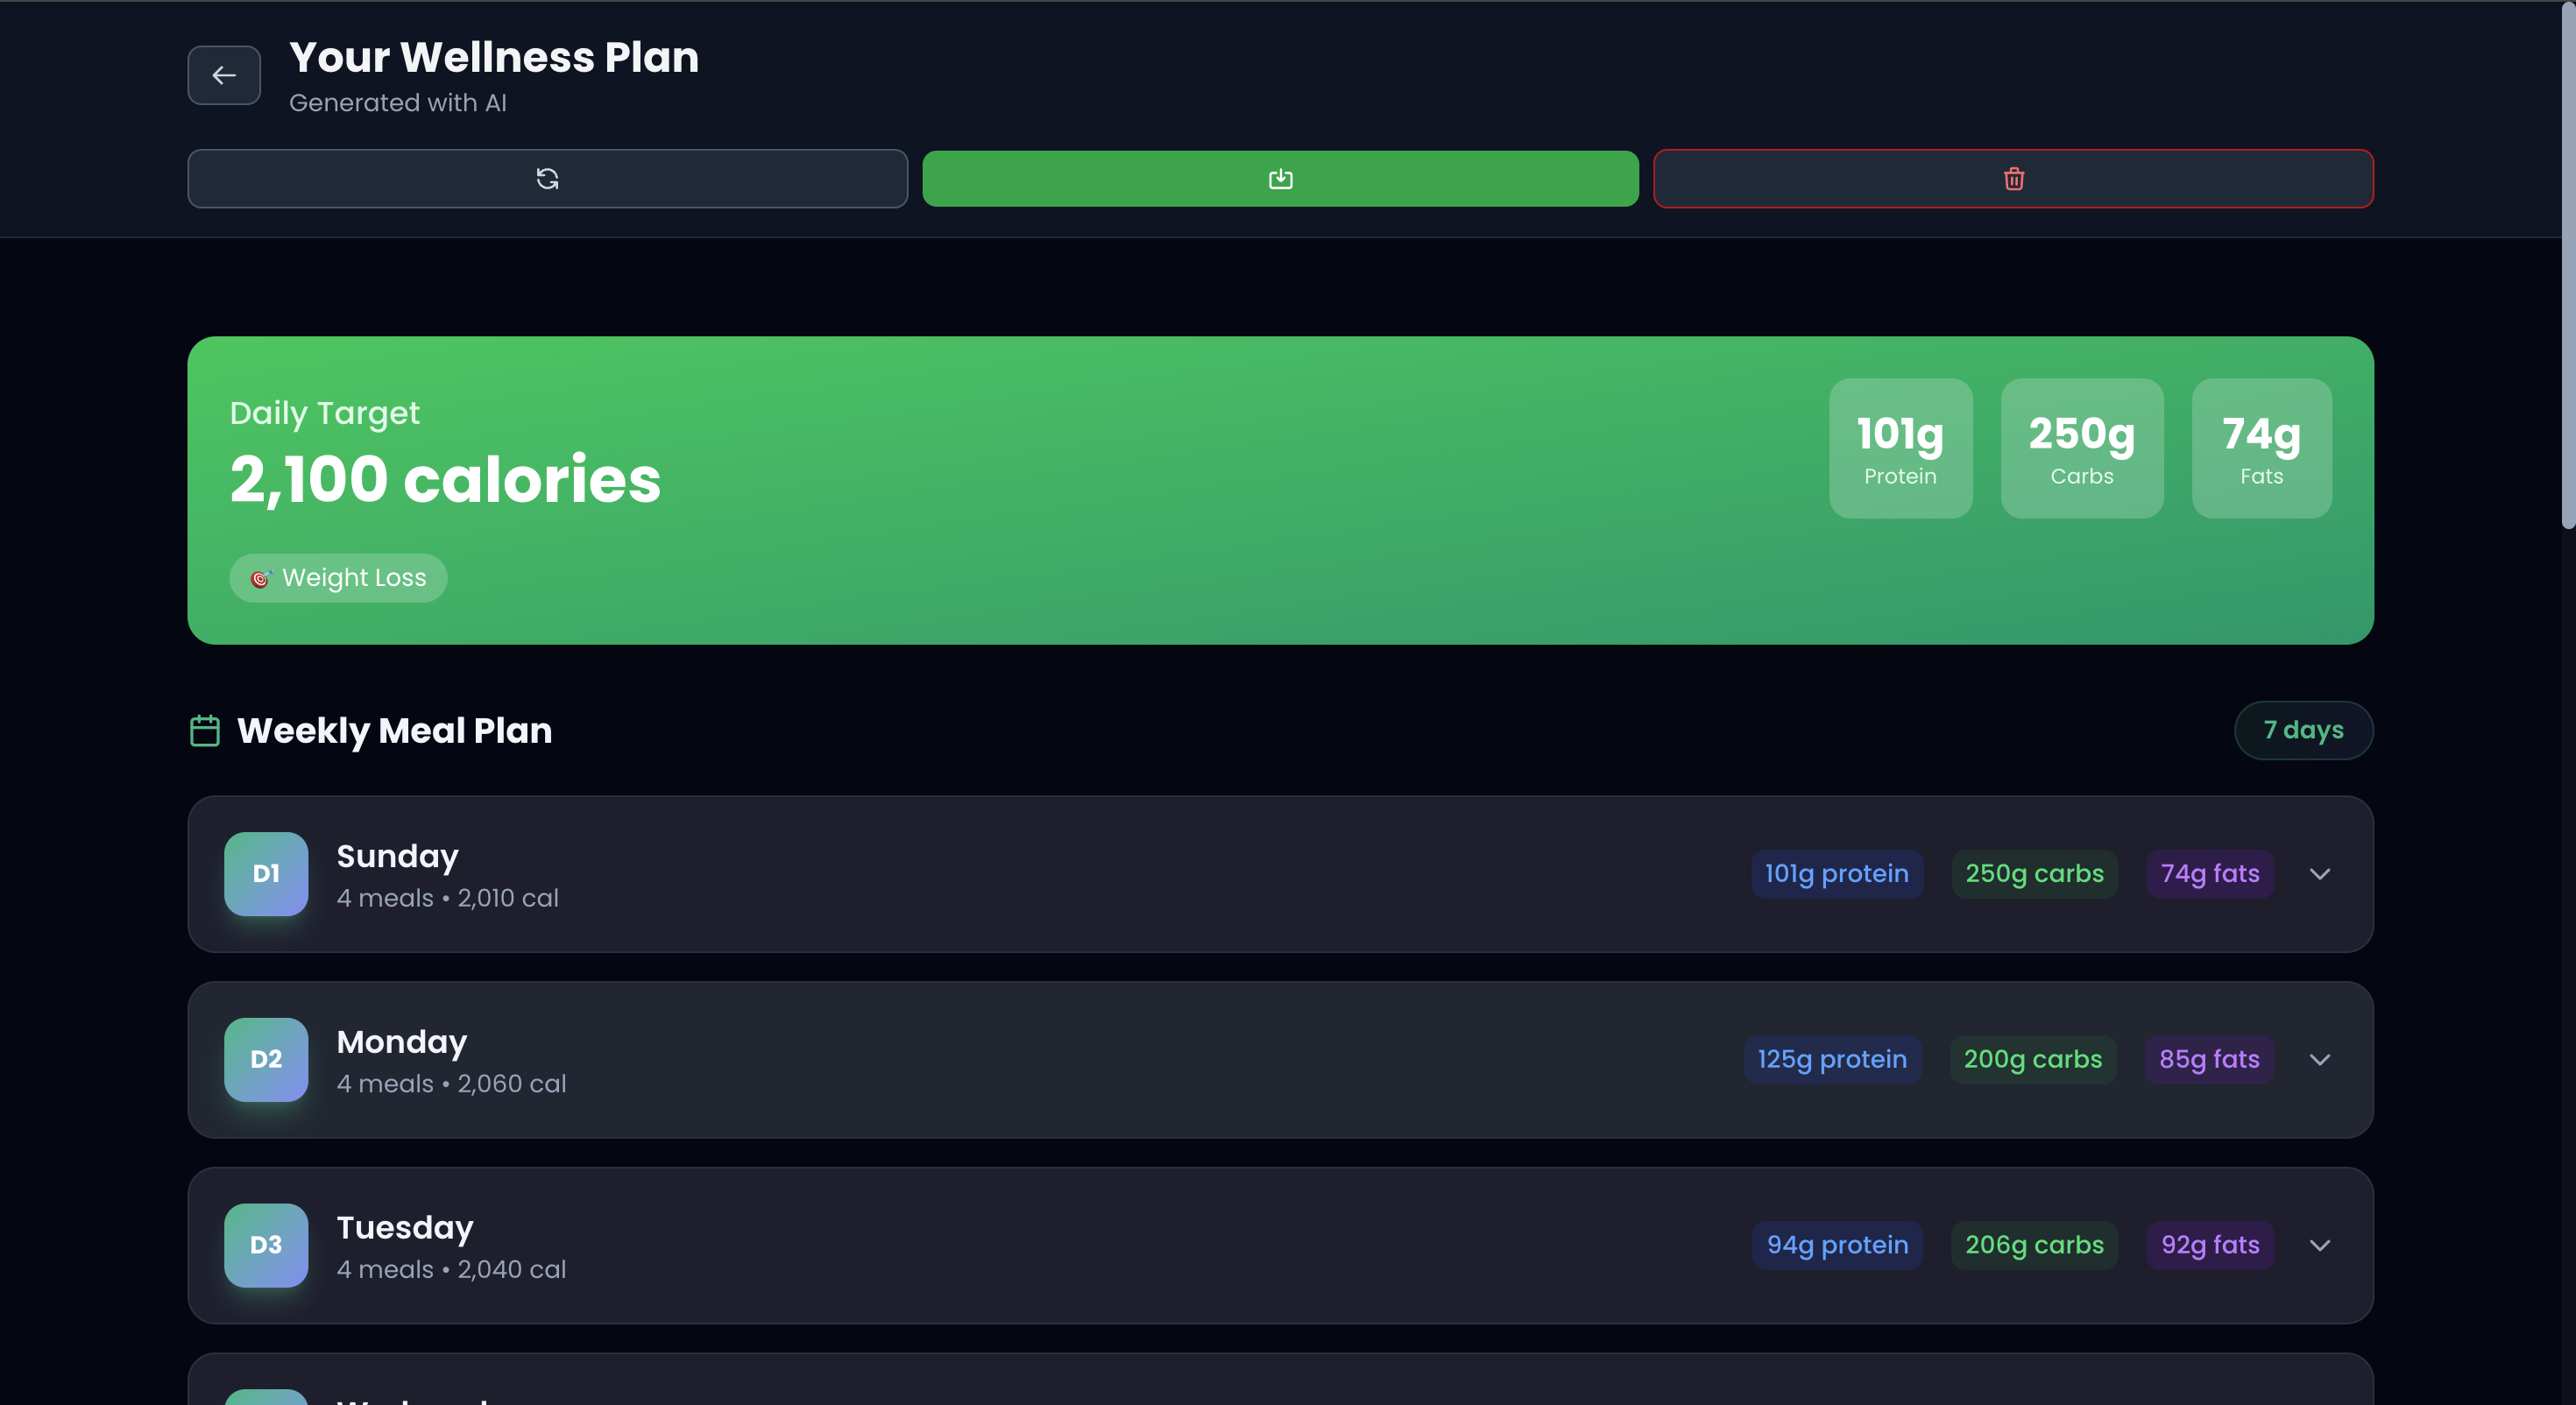
Task: Open the 250g Carbs target tile
Action: (2082, 448)
